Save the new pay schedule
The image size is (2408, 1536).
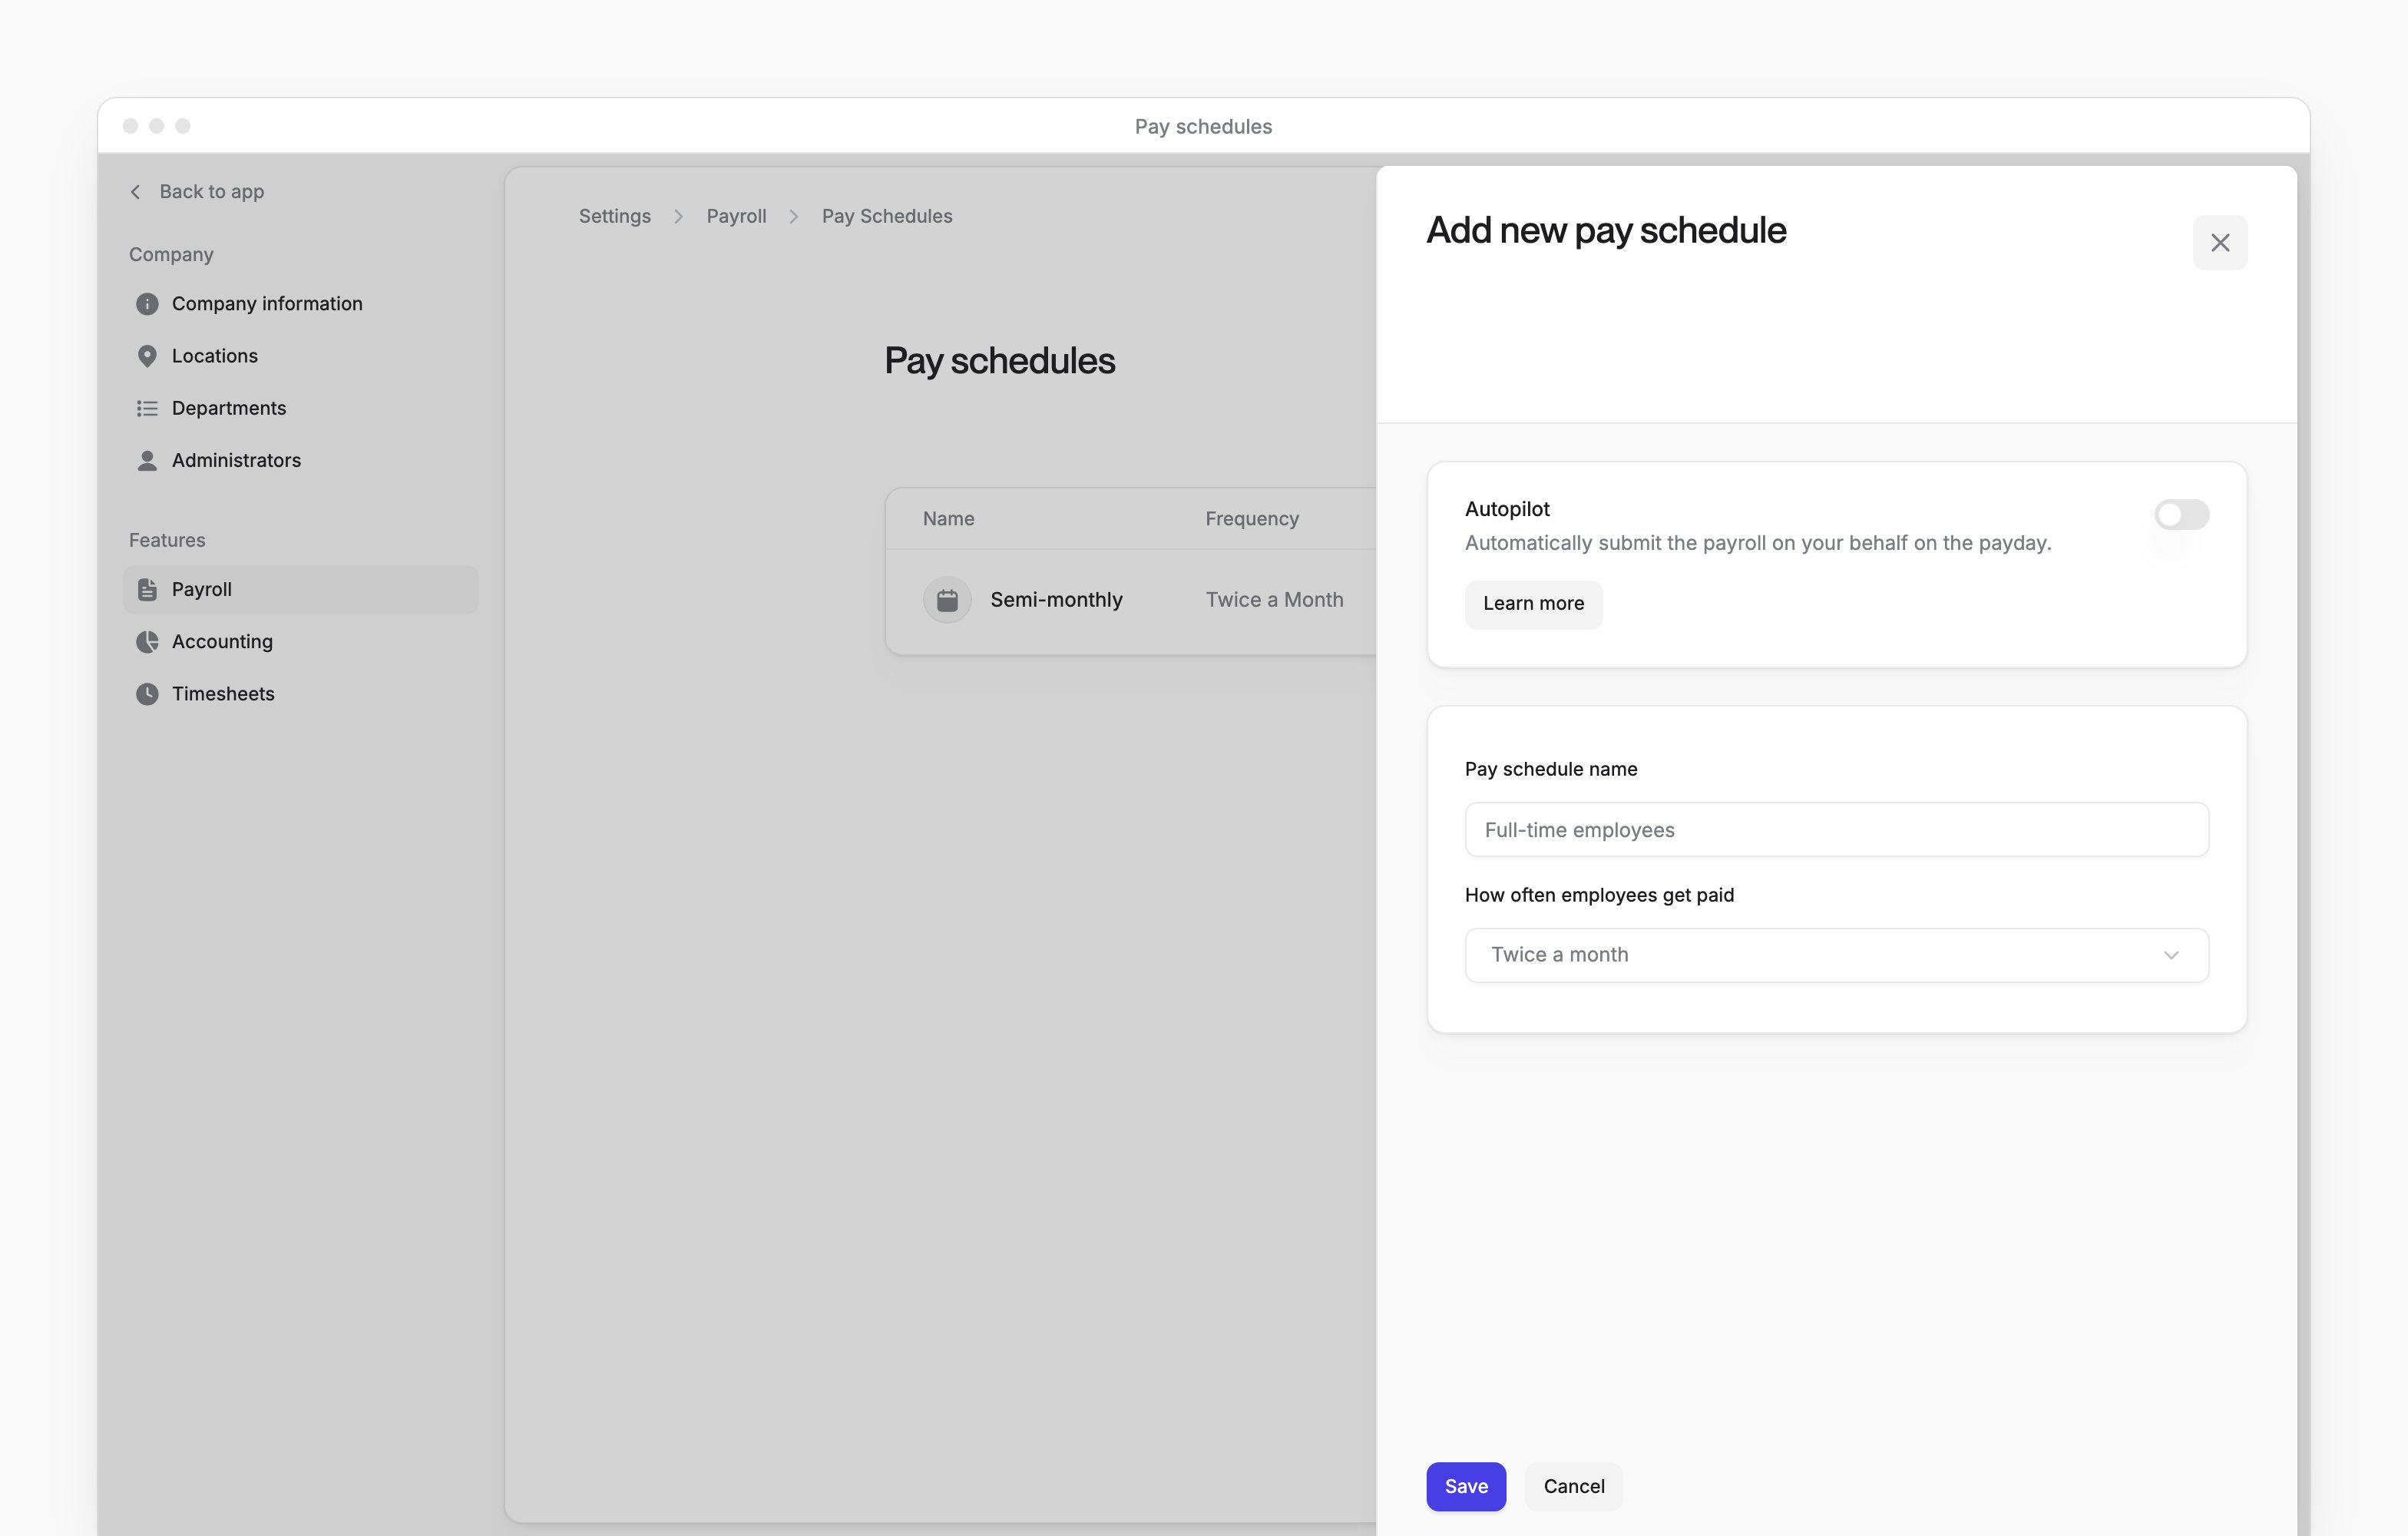1466,1486
